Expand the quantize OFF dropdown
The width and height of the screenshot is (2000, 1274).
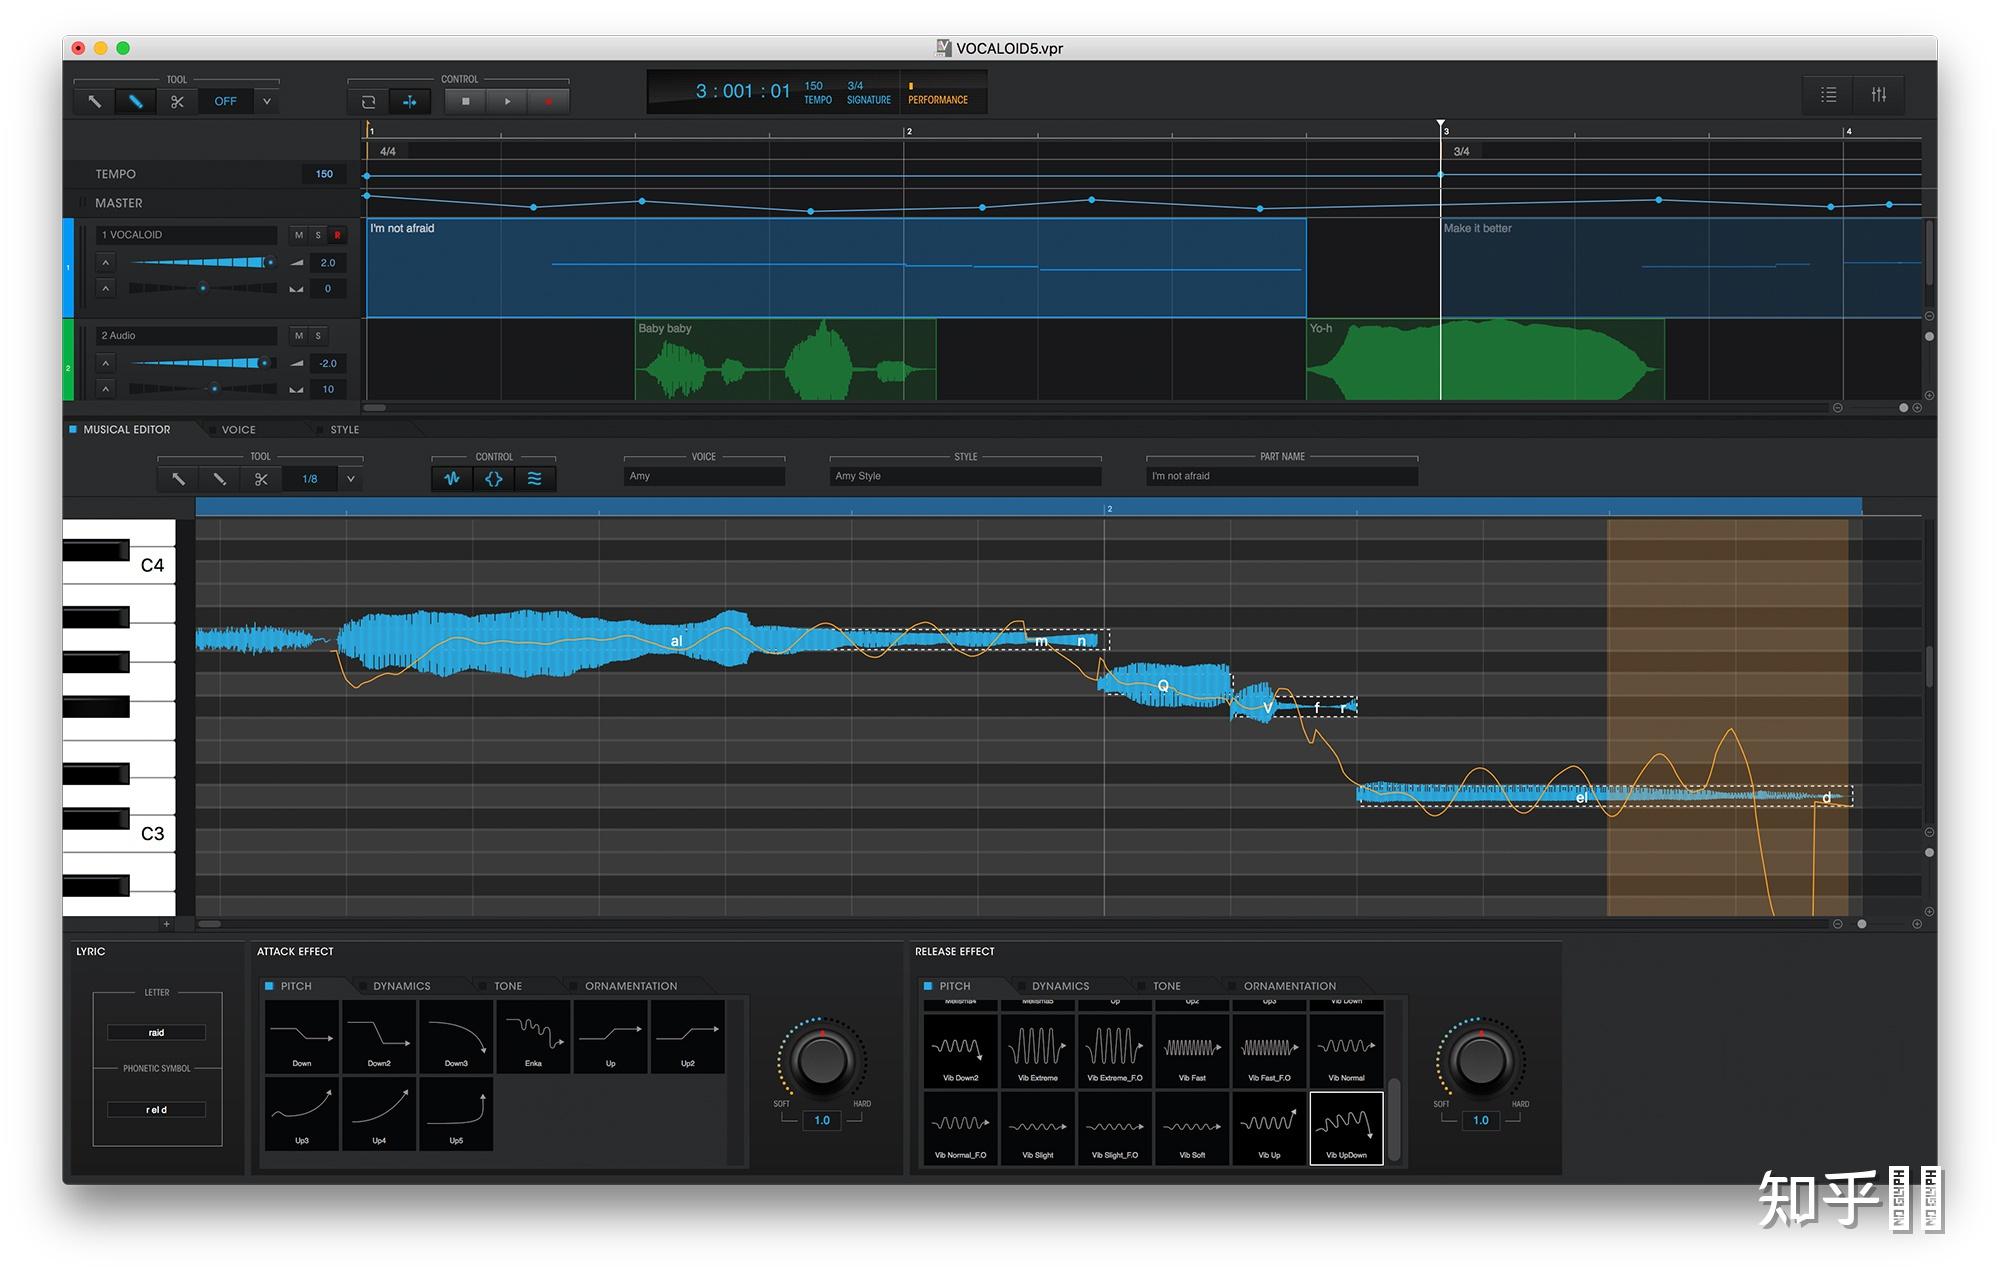click(266, 101)
